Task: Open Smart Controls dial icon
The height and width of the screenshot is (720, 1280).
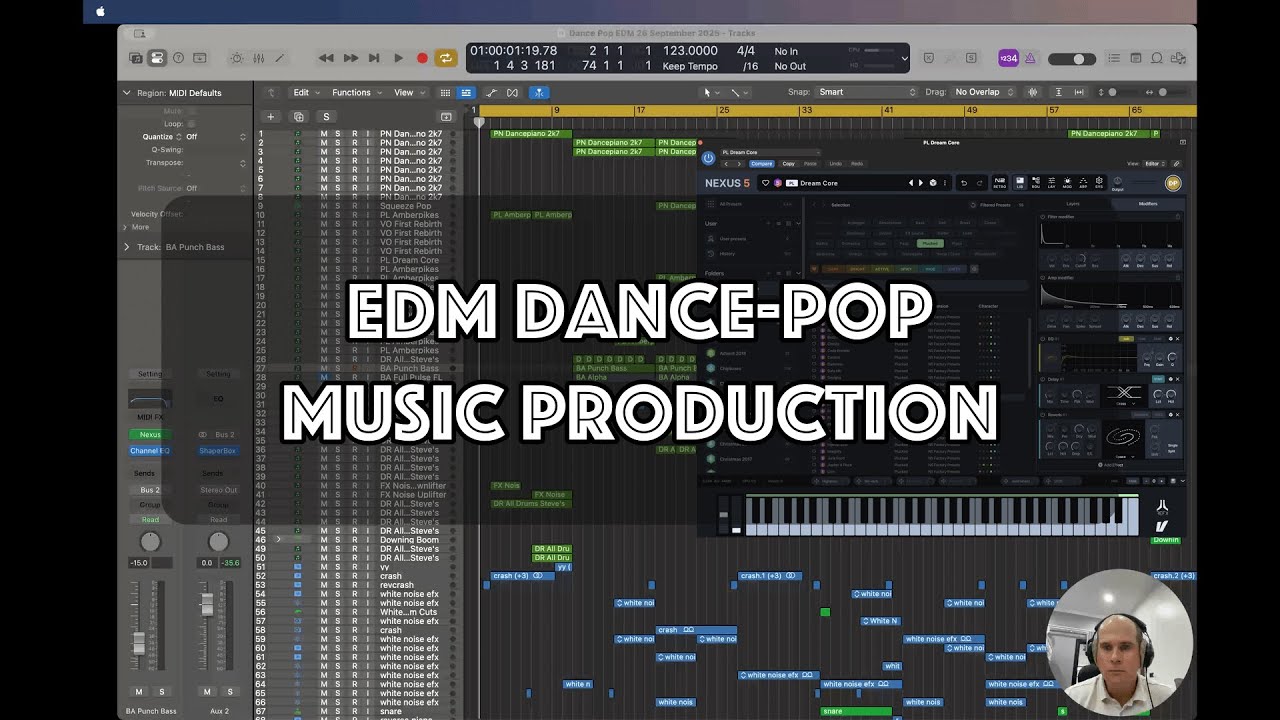Action: (x=237, y=58)
